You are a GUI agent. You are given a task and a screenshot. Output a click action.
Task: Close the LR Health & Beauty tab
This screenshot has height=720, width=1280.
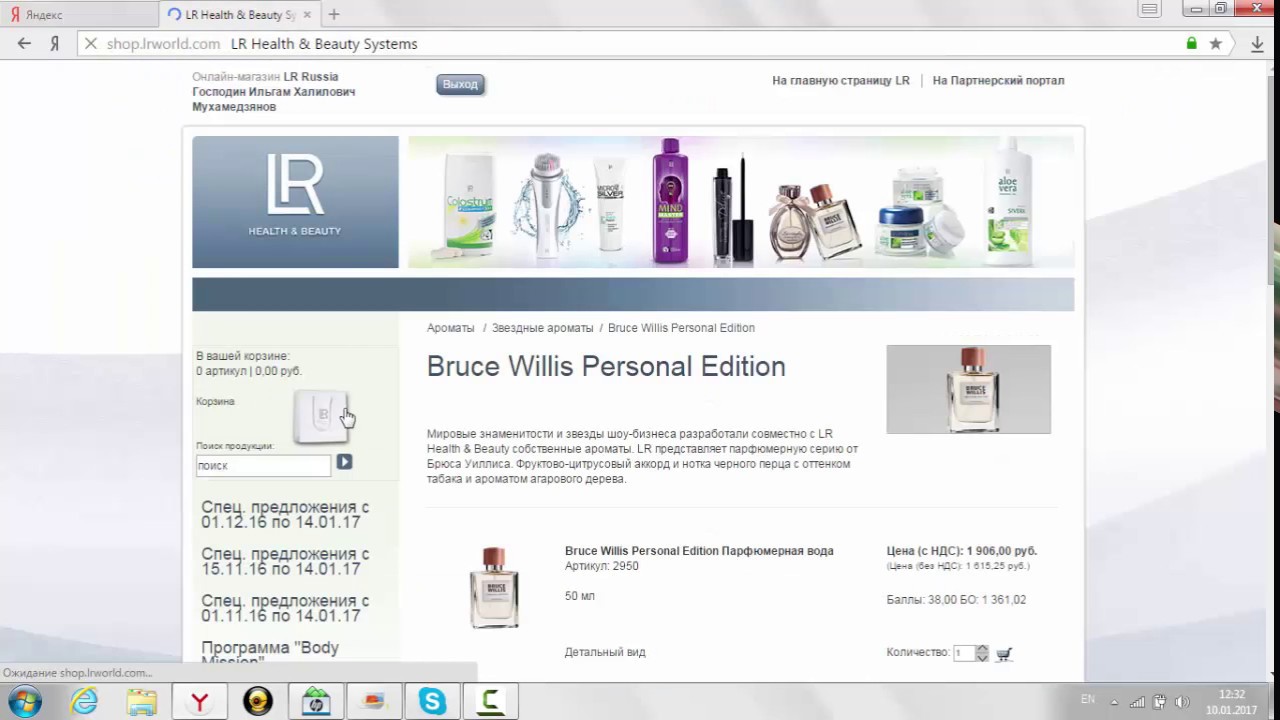[307, 15]
